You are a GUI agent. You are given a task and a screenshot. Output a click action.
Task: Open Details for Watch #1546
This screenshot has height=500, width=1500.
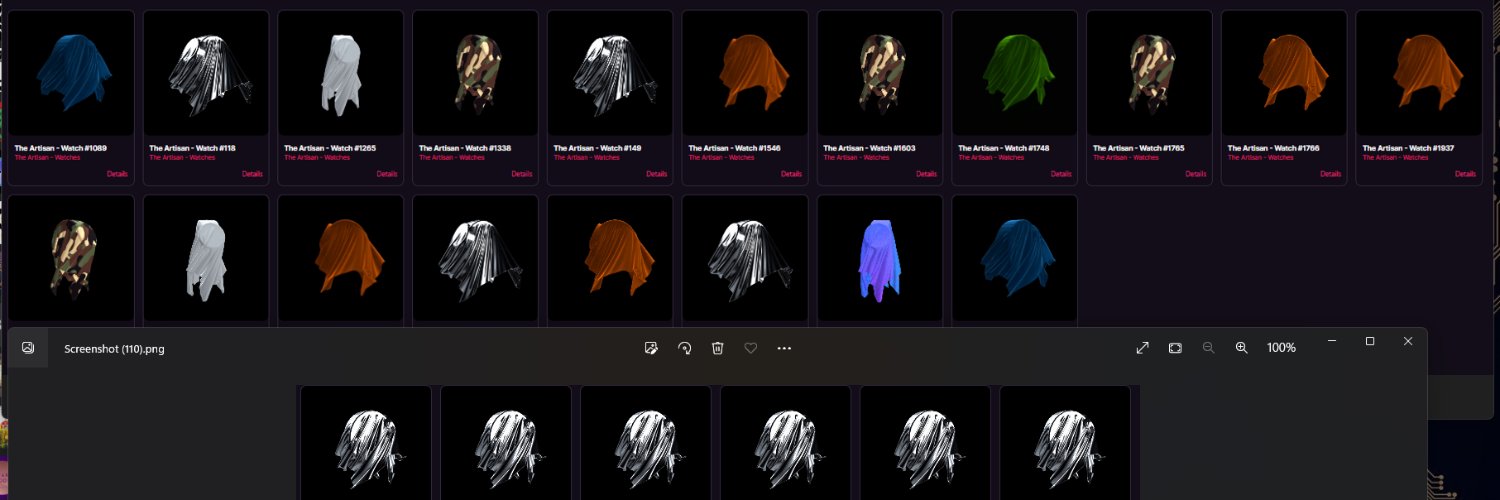pyautogui.click(x=792, y=174)
